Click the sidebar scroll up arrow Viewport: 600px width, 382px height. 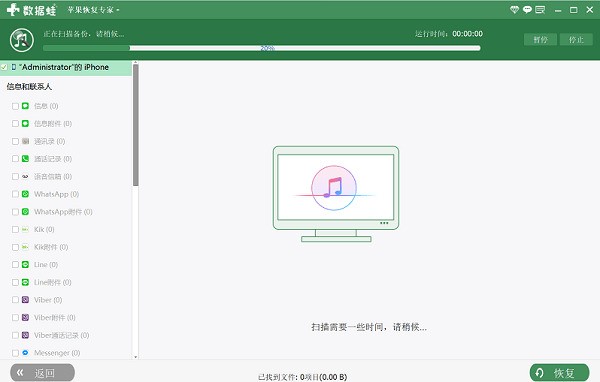(135, 62)
